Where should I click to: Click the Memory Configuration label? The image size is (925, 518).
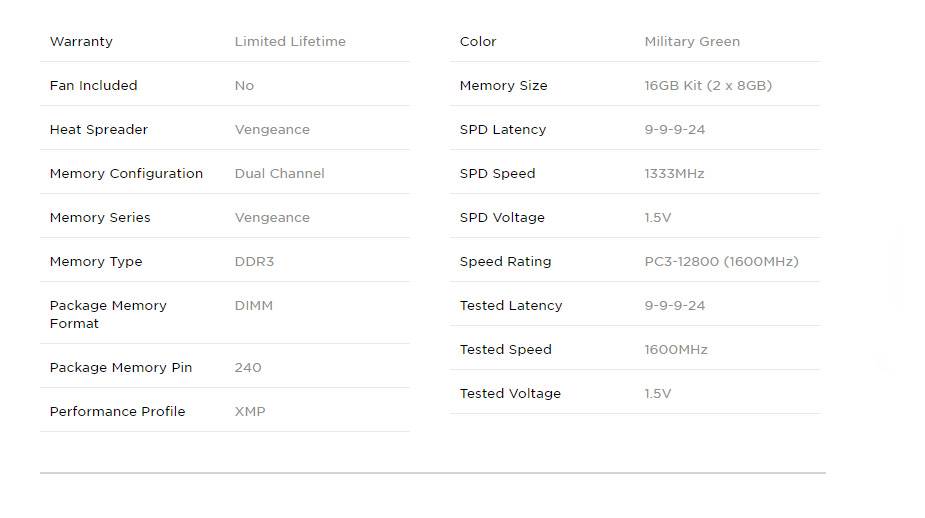126,173
